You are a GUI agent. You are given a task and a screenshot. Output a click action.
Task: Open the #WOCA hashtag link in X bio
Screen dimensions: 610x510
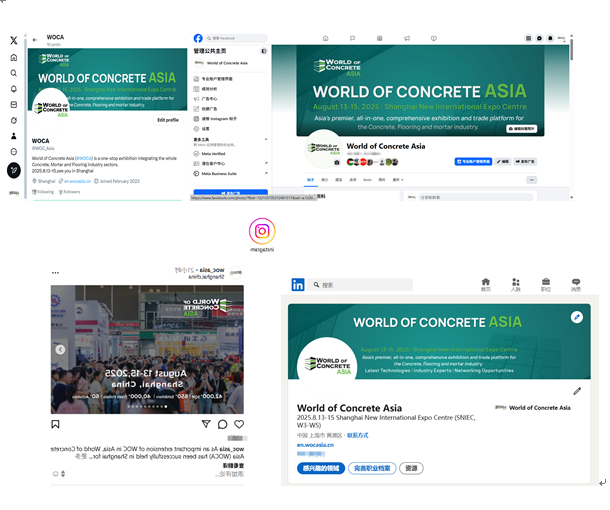point(84,158)
